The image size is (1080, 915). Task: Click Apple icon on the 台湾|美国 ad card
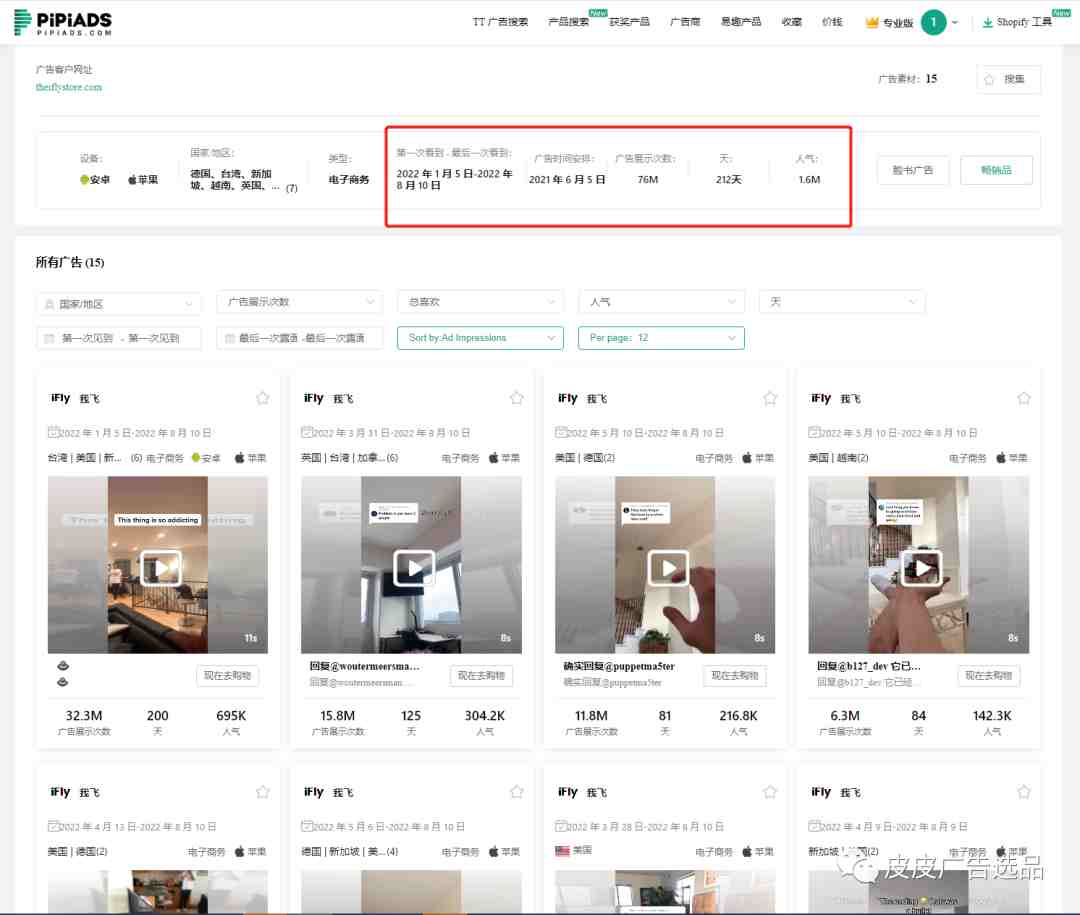(240, 458)
